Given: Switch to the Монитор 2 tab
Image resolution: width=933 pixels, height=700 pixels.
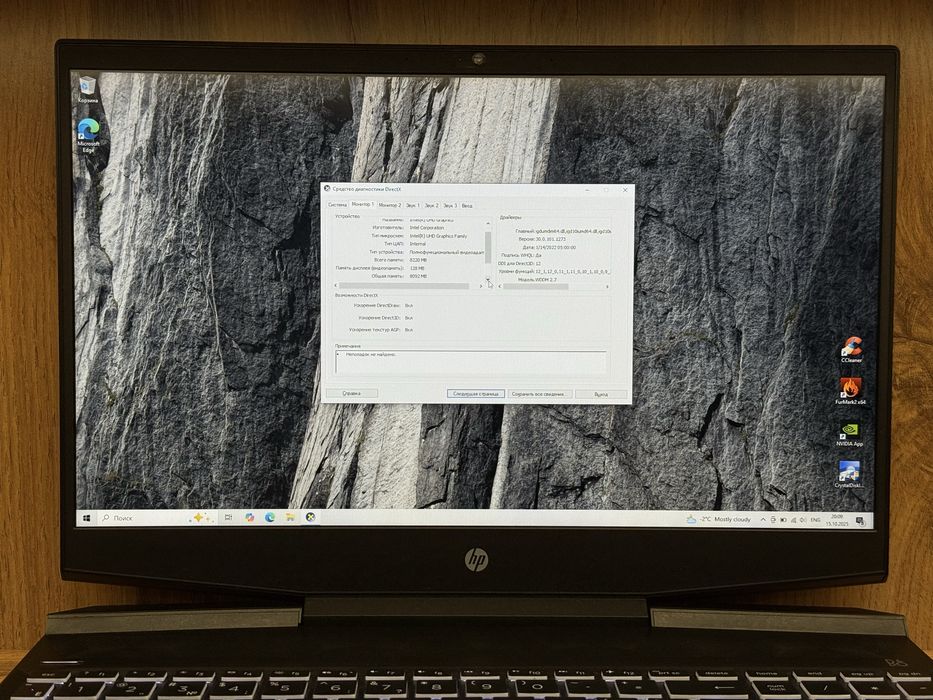Looking at the screenshot, I should pyautogui.click(x=390, y=205).
